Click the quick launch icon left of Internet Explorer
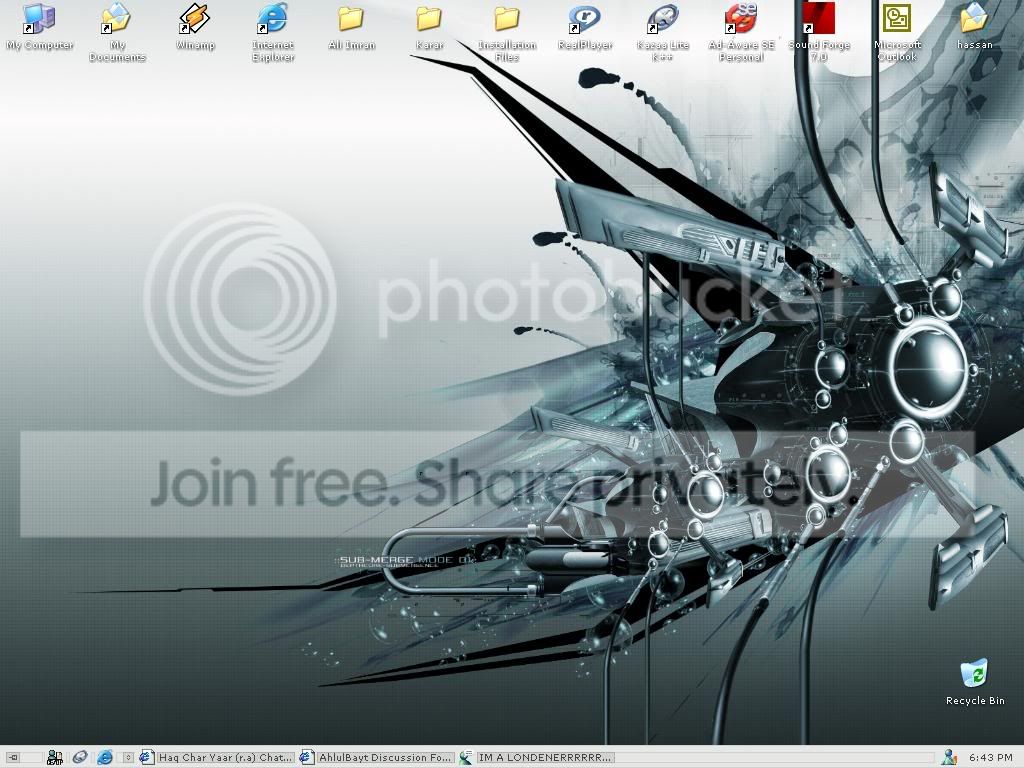The height and width of the screenshot is (768, 1024). 80,758
